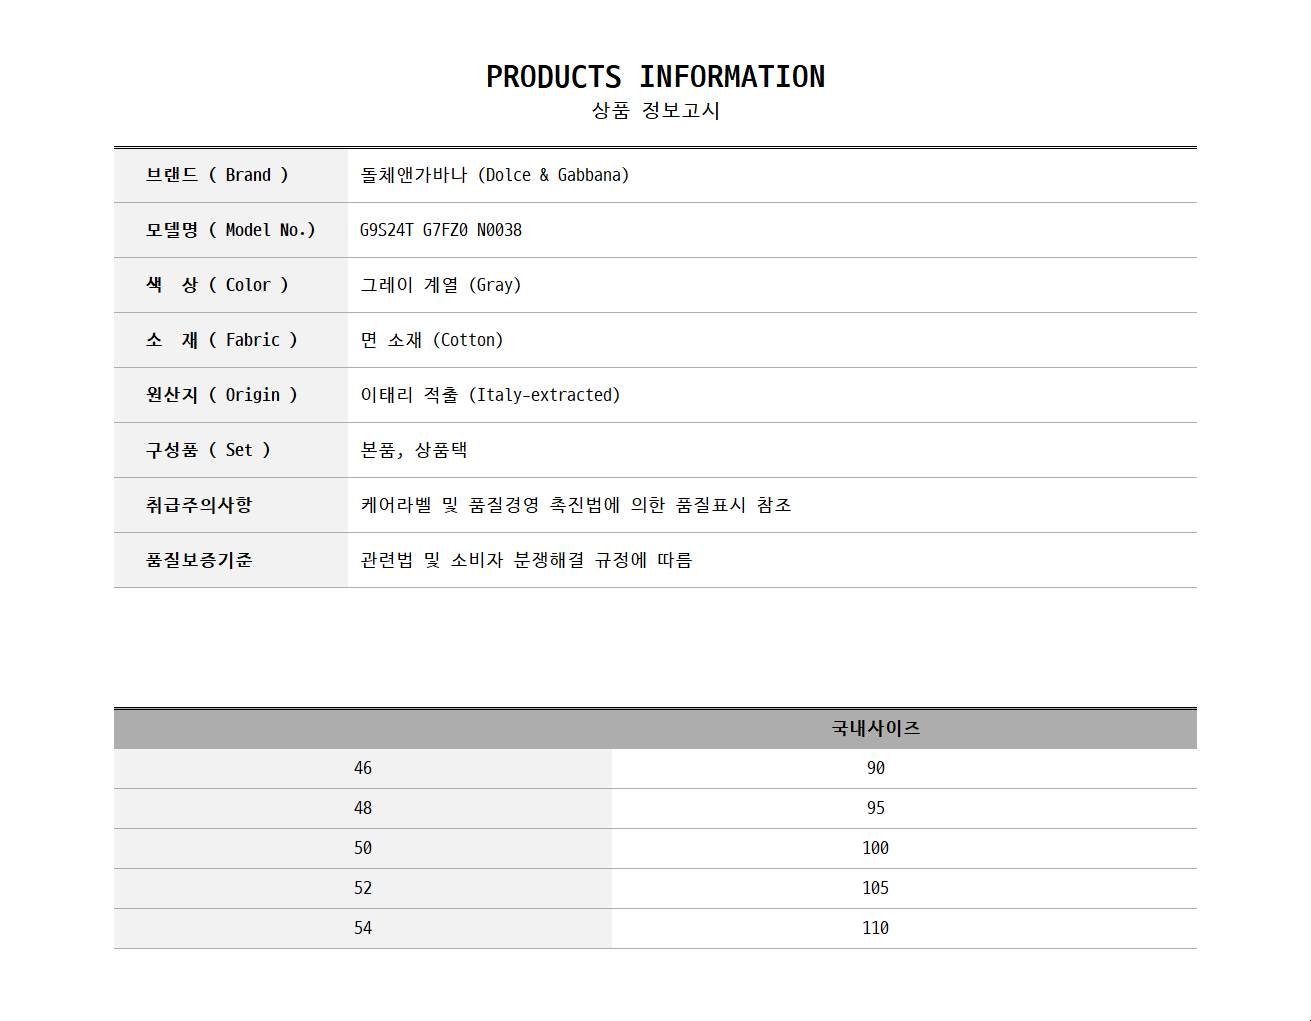Select size 46 in size table
Image resolution: width=1311 pixels, height=1021 pixels.
[x=362, y=768]
